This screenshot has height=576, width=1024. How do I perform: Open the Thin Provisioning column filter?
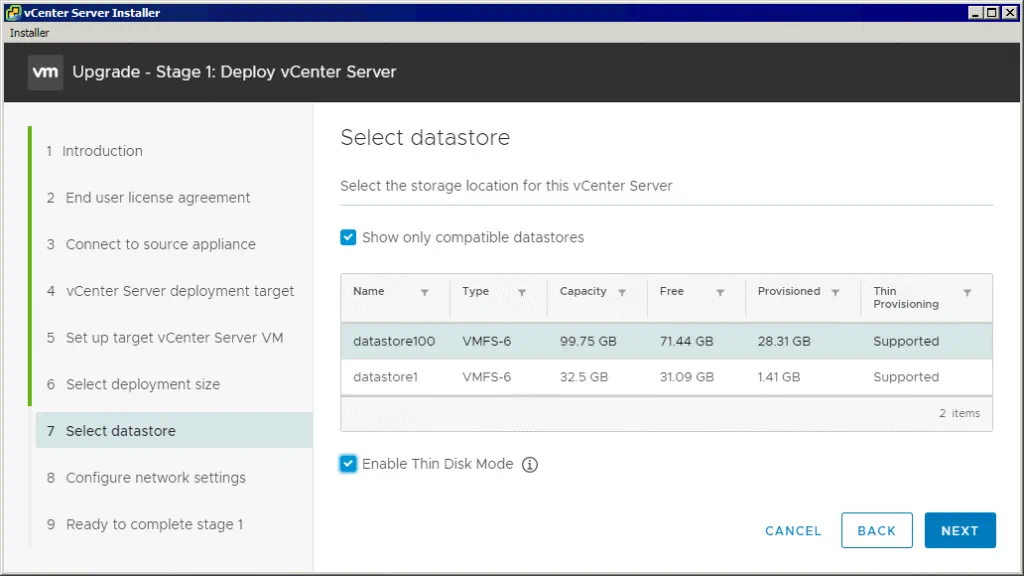click(x=967, y=293)
